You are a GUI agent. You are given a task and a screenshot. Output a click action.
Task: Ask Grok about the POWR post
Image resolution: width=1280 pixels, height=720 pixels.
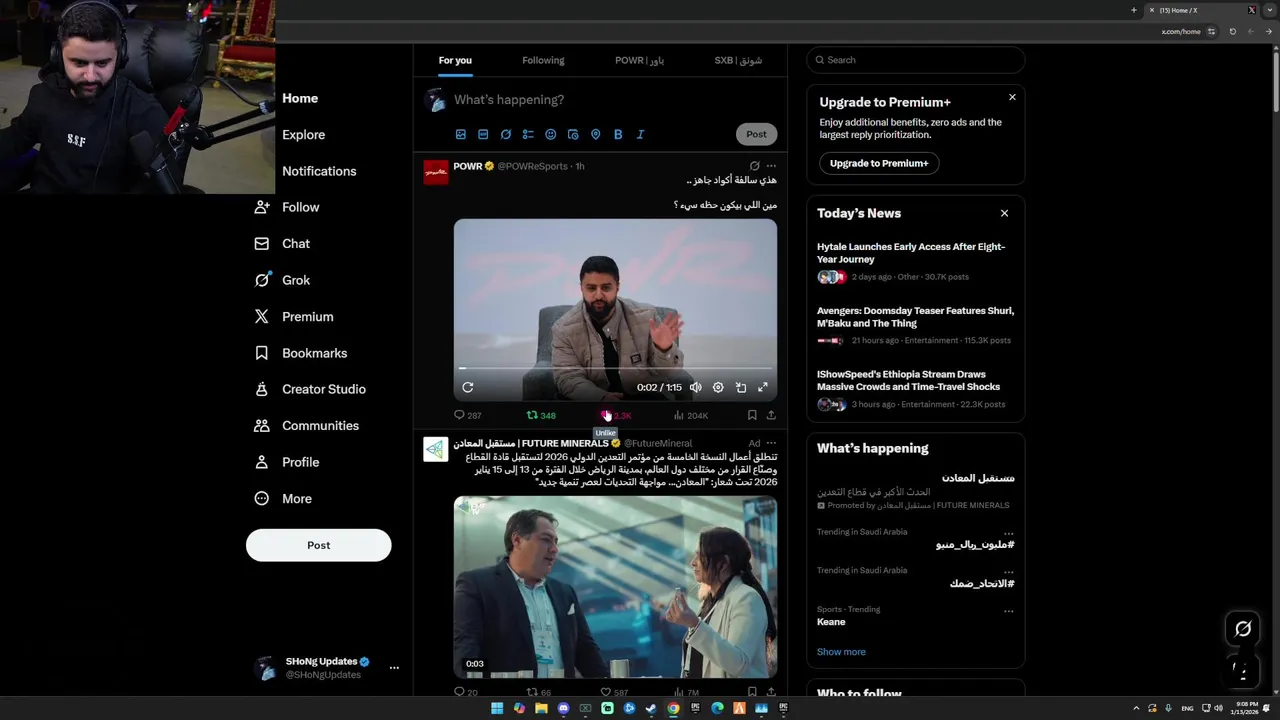[x=754, y=166]
